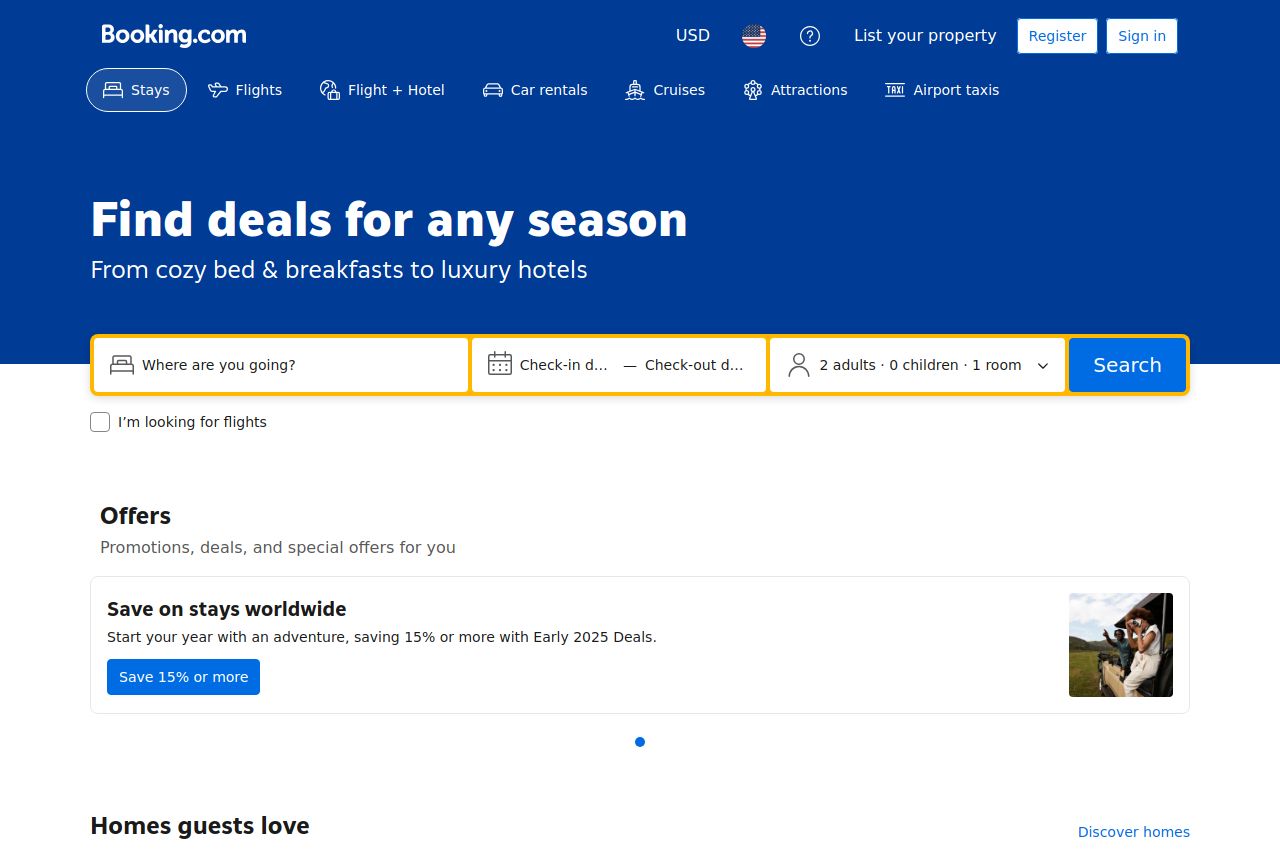The image size is (1280, 853).
Task: Click the person icon for guests
Action: [x=798, y=365]
